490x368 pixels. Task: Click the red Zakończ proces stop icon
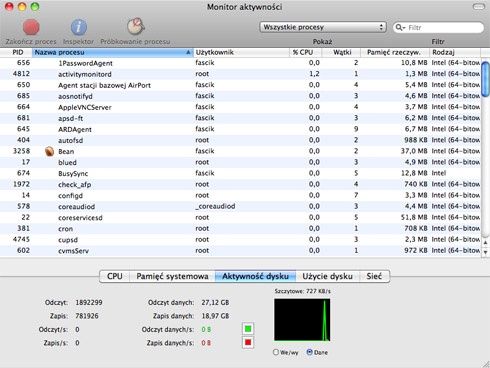point(31,27)
